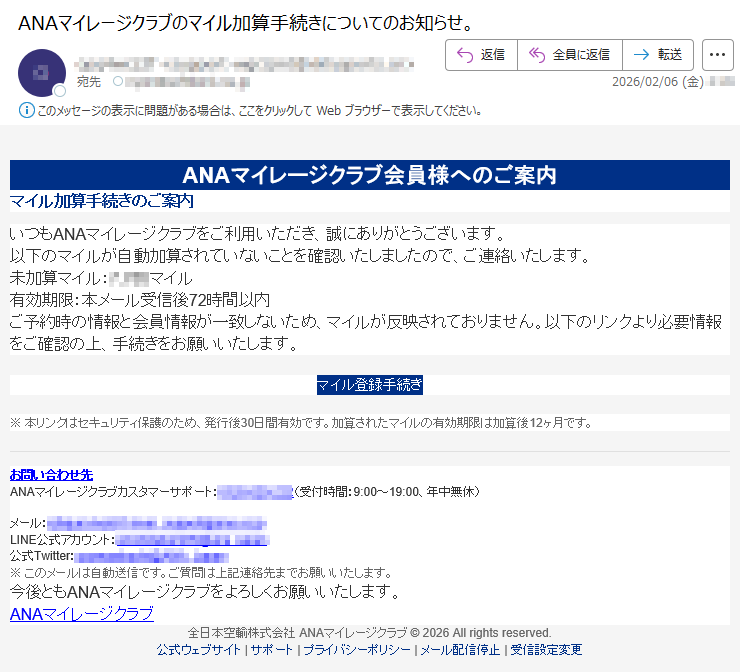Open the お問い合わせ先 link
The height and width of the screenshot is (672, 744).
[x=51, y=474]
